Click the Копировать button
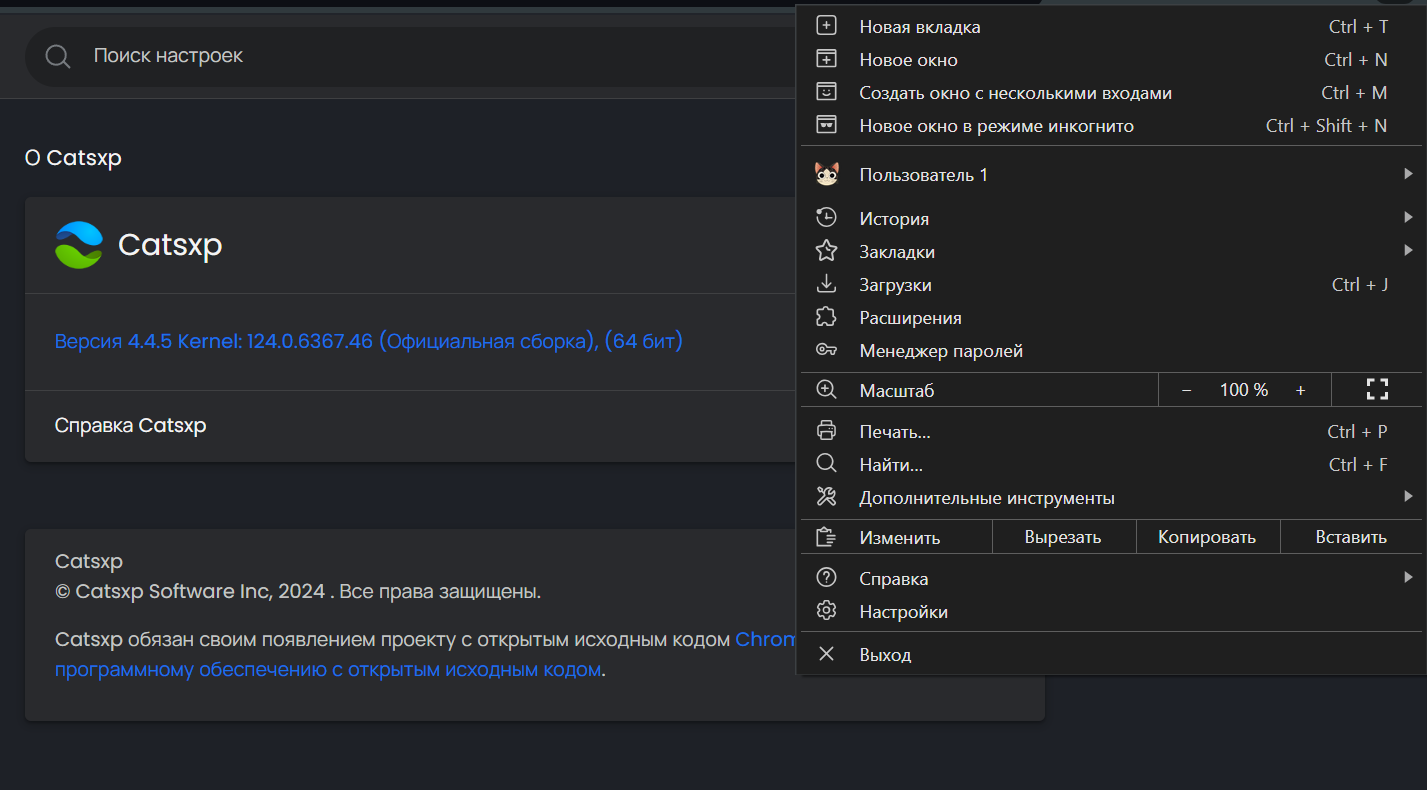The width and height of the screenshot is (1427, 790). 1207,537
